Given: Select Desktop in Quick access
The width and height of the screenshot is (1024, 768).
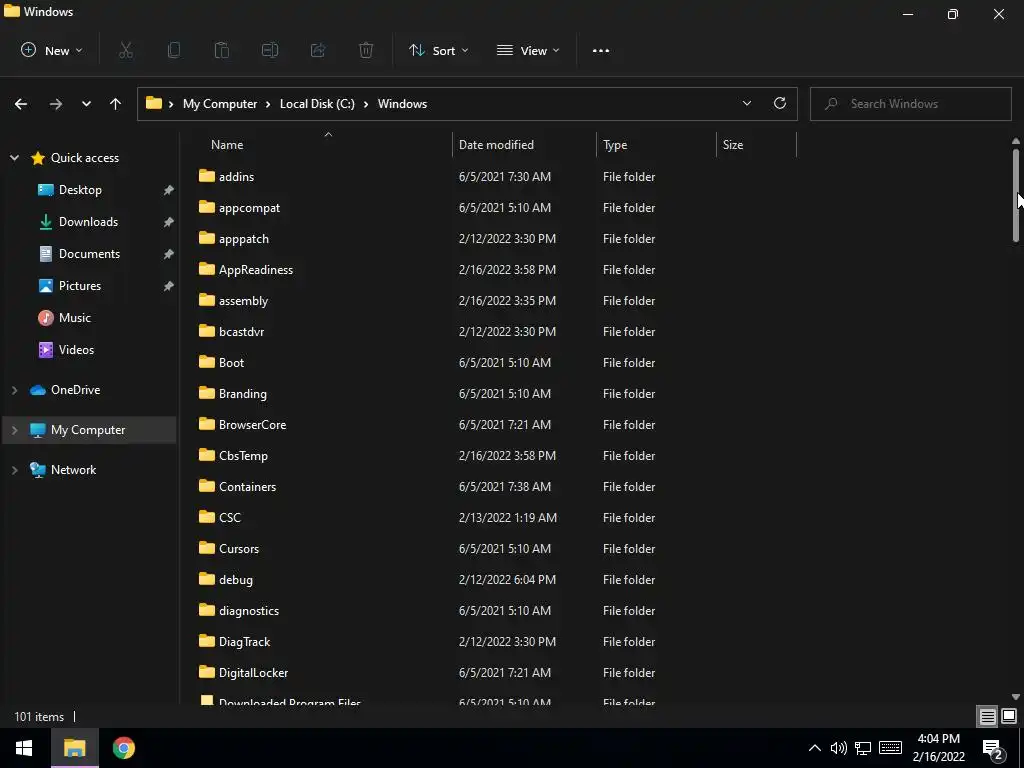Looking at the screenshot, I should (x=80, y=190).
